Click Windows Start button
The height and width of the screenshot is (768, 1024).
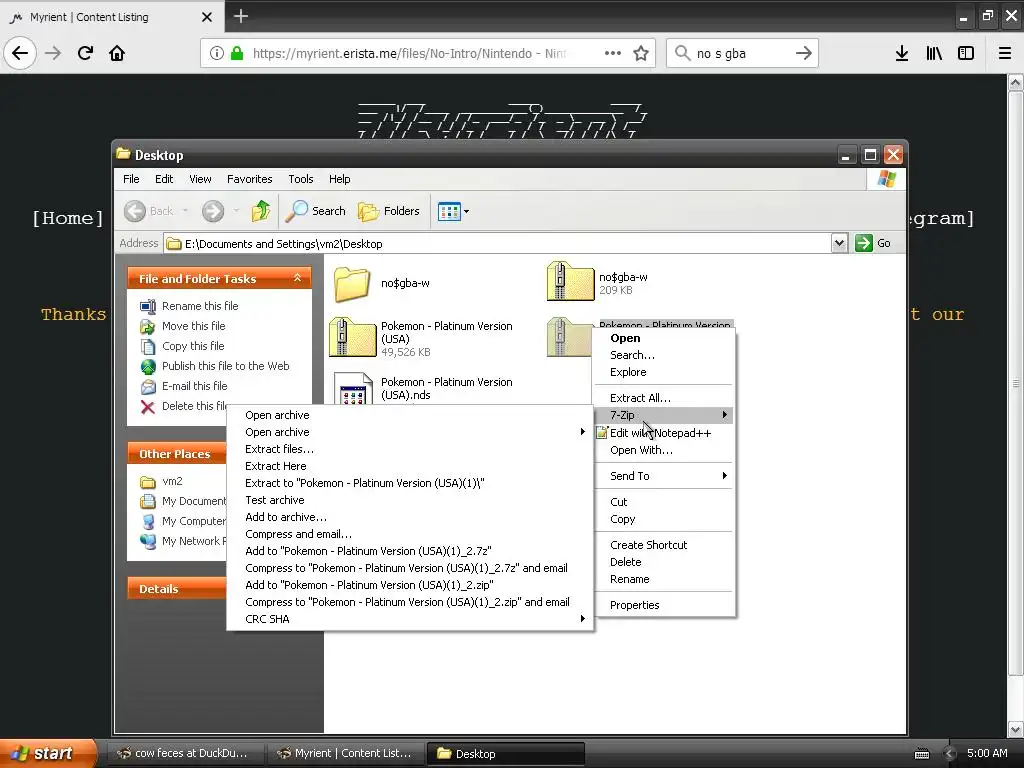[48, 753]
